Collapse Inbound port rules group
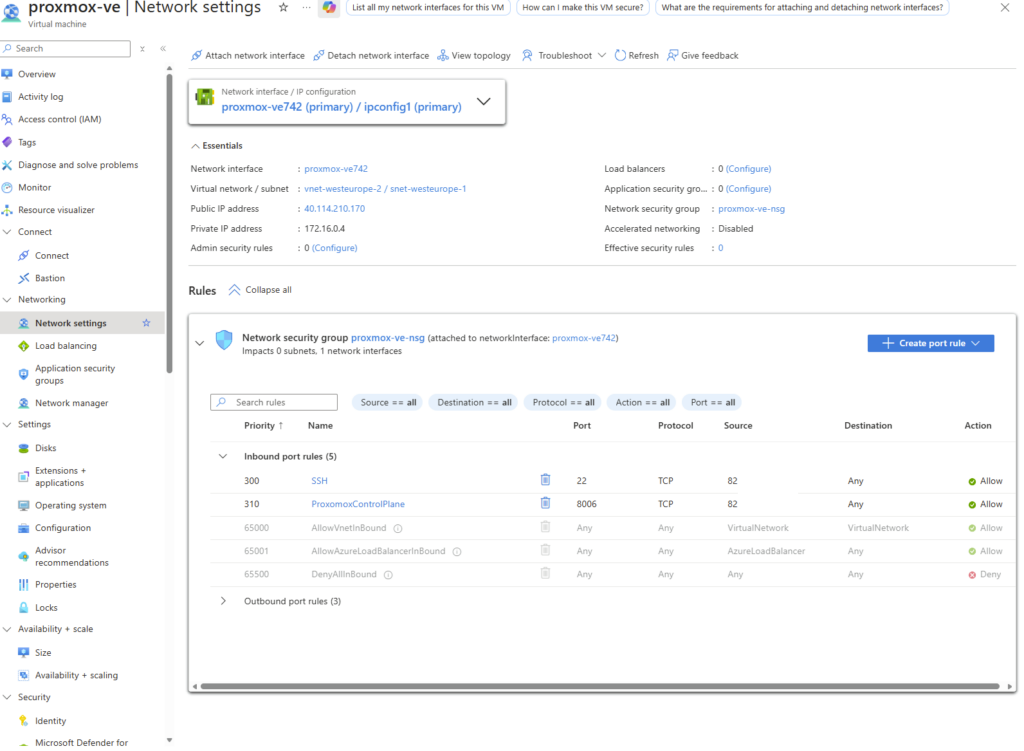The image size is (1024, 751). [x=223, y=456]
